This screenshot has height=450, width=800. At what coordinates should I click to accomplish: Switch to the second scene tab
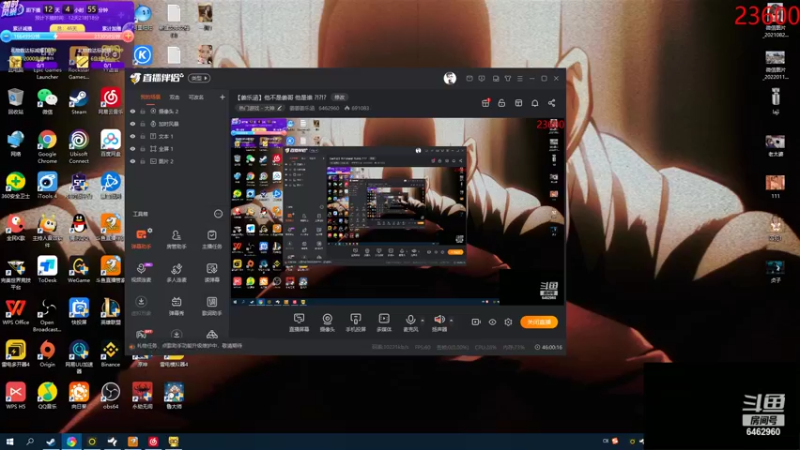174,97
